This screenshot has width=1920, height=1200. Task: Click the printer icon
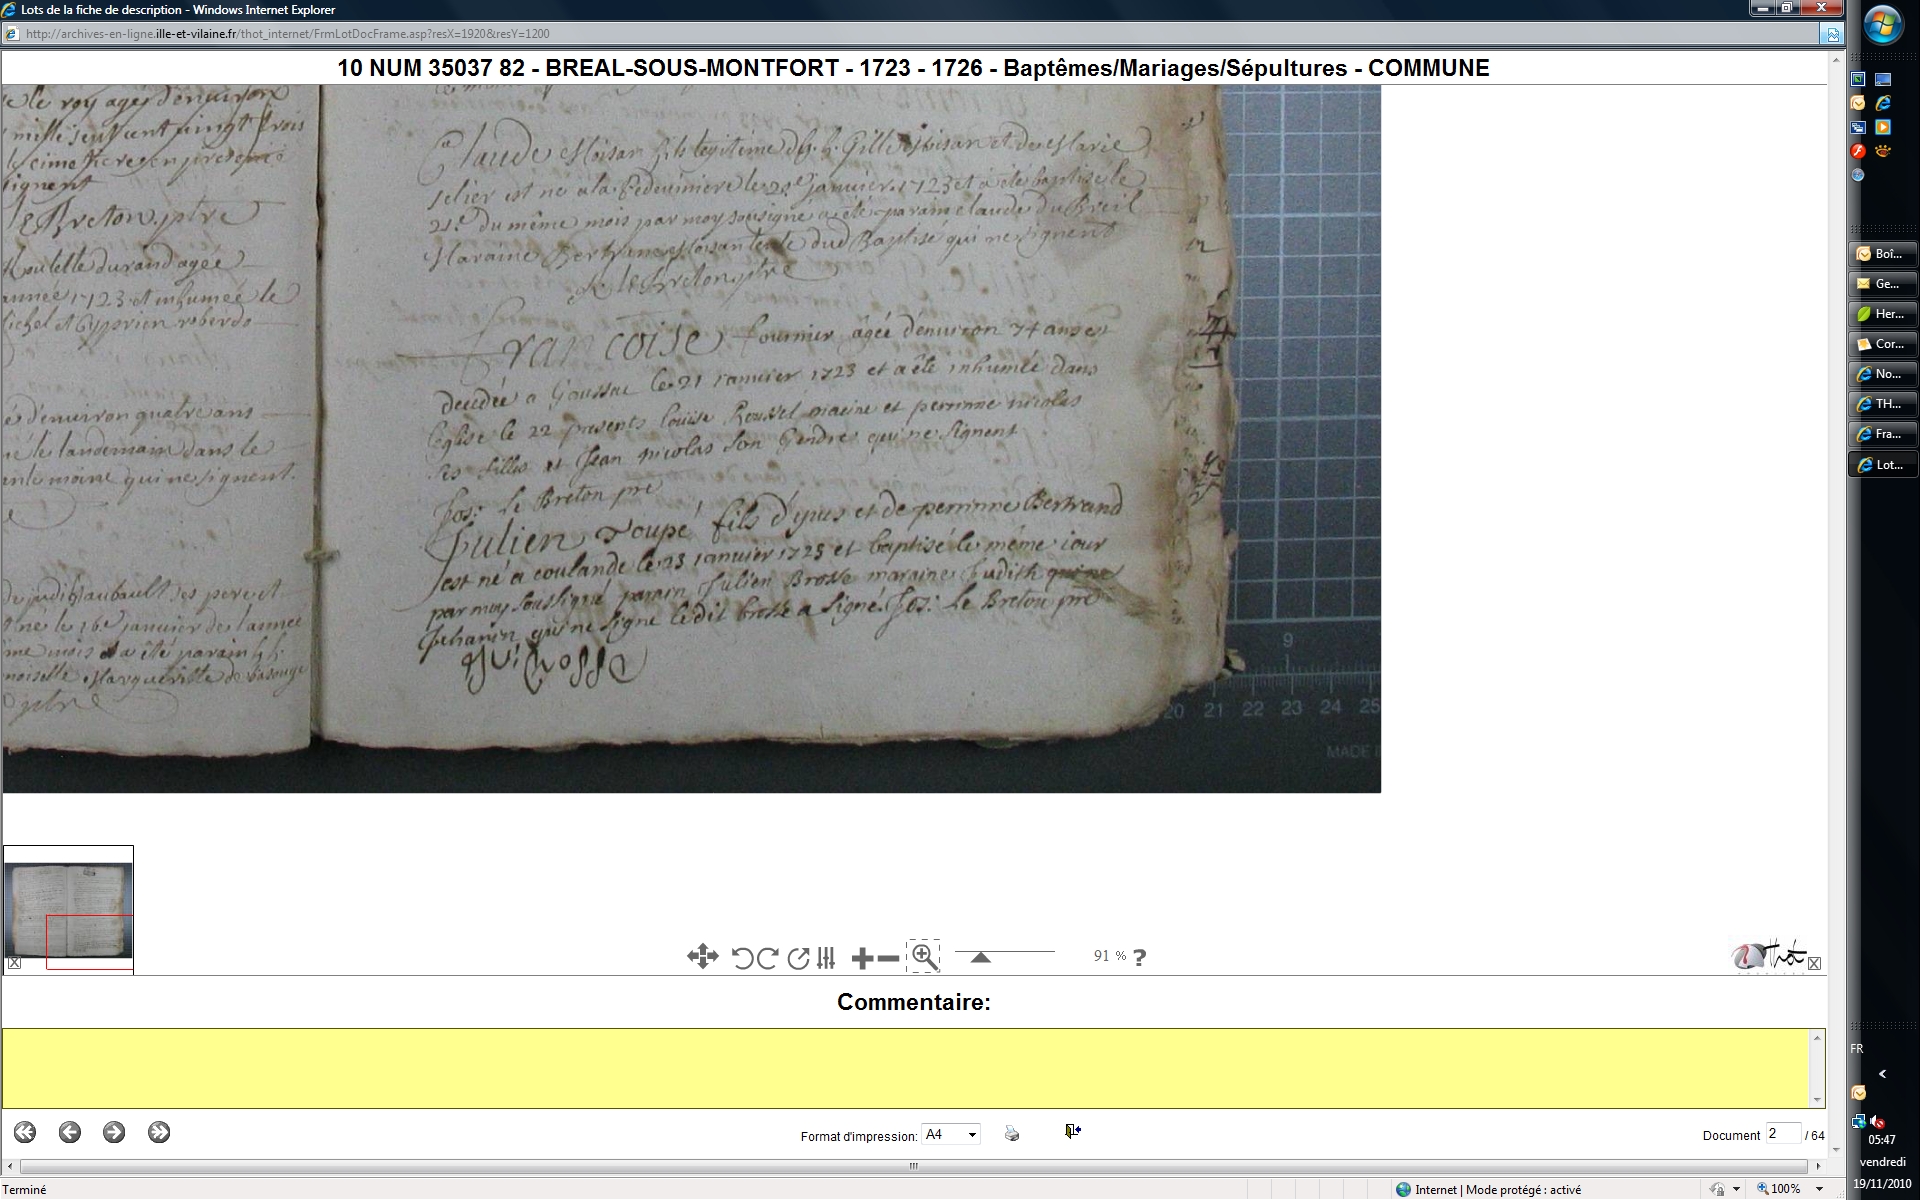[x=1012, y=1133]
